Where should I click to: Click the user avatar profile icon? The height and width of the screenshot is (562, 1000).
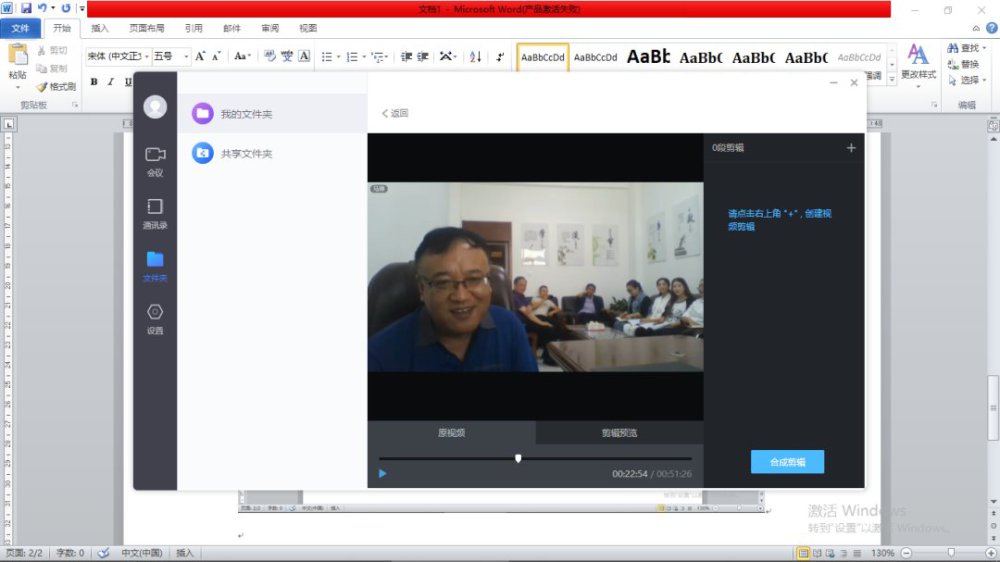point(155,106)
